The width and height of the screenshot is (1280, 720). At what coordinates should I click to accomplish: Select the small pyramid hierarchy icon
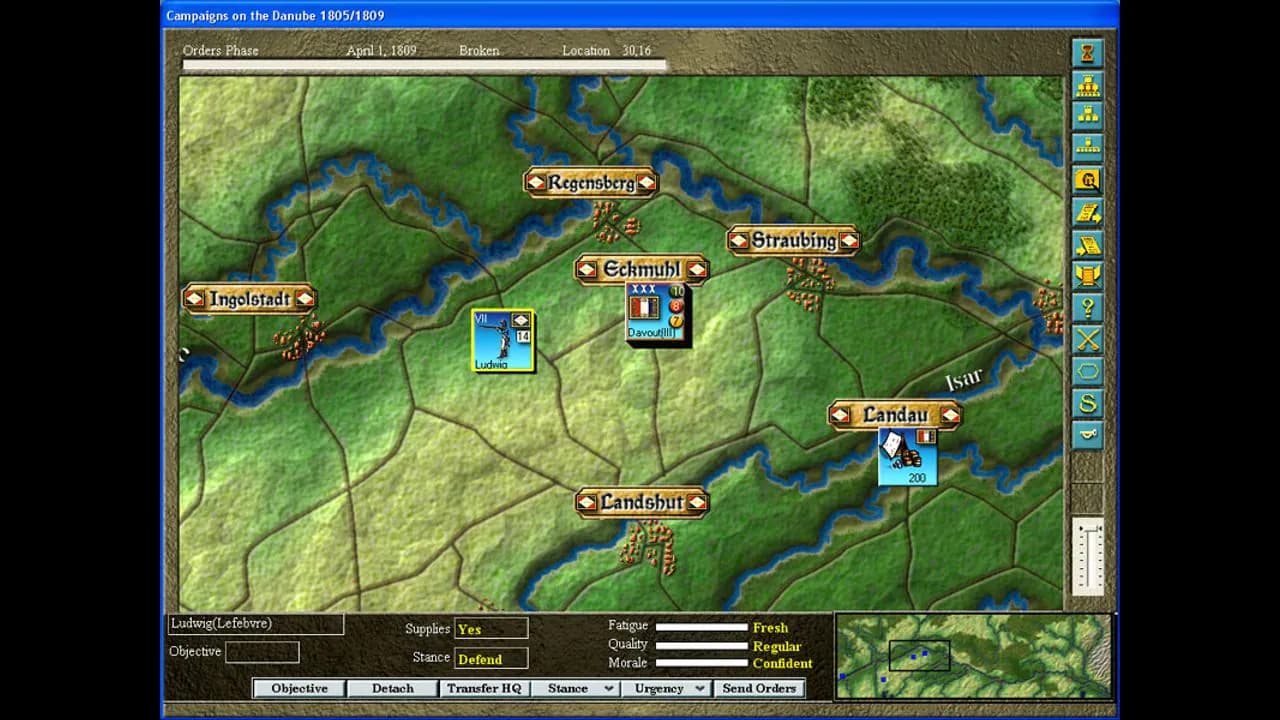(x=1087, y=148)
